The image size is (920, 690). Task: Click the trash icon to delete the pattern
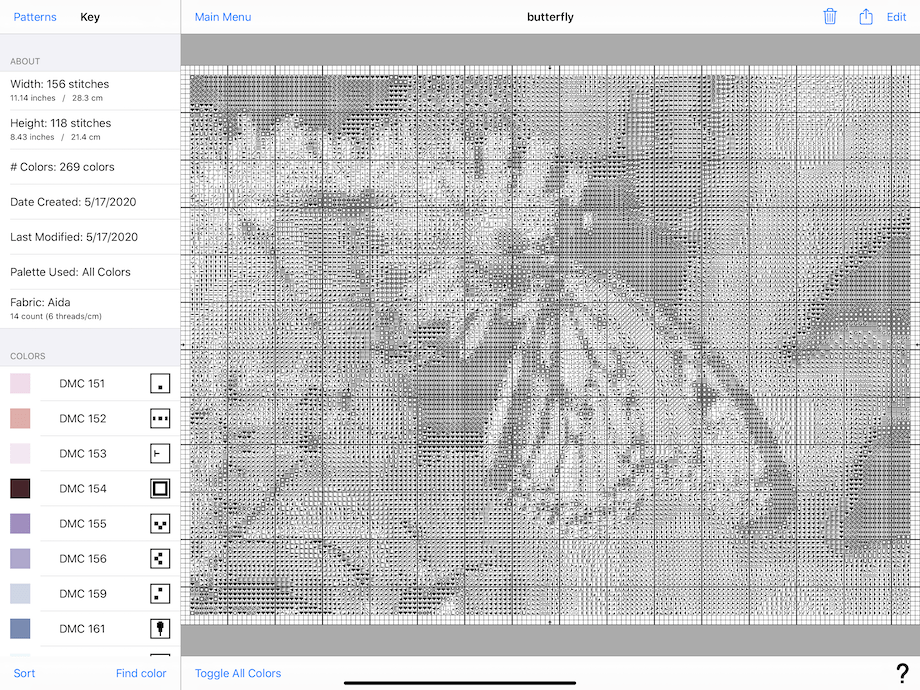(830, 17)
